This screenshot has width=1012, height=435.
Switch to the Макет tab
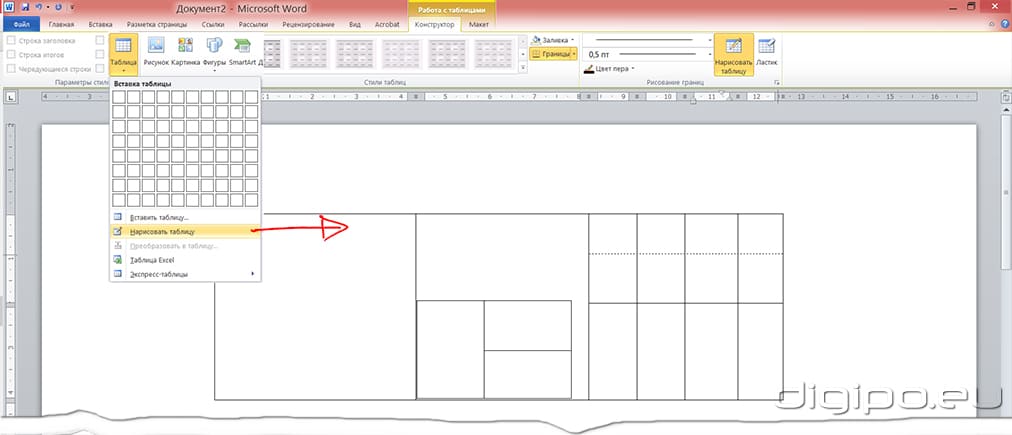480,23
